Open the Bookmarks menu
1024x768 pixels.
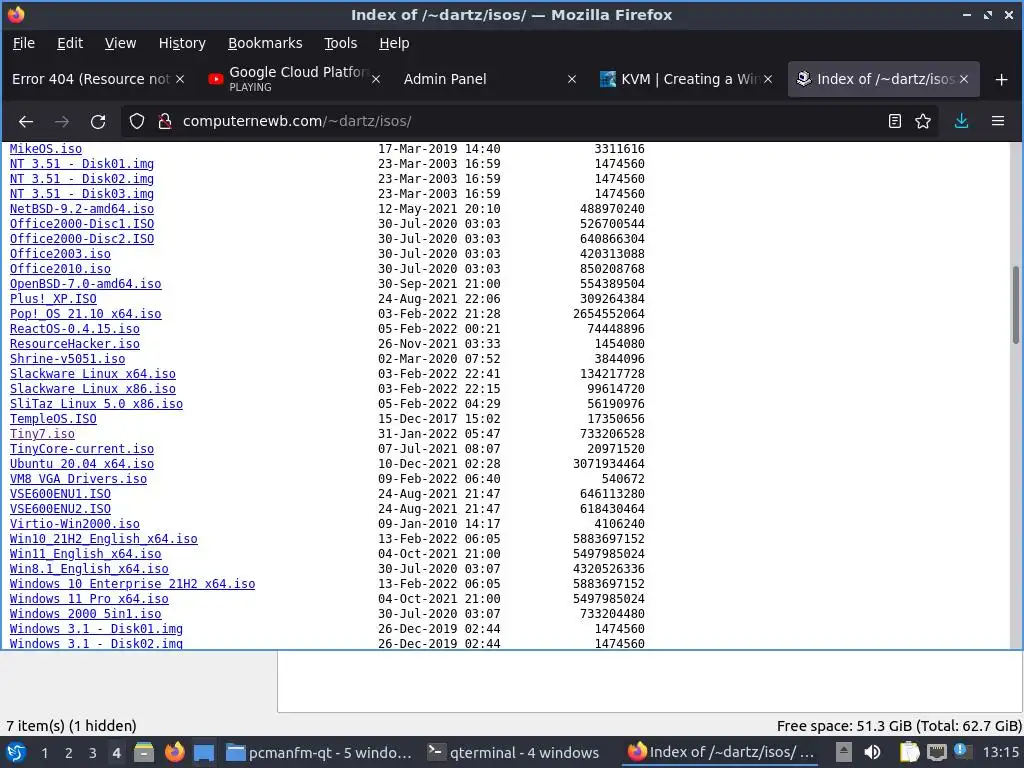tap(265, 43)
